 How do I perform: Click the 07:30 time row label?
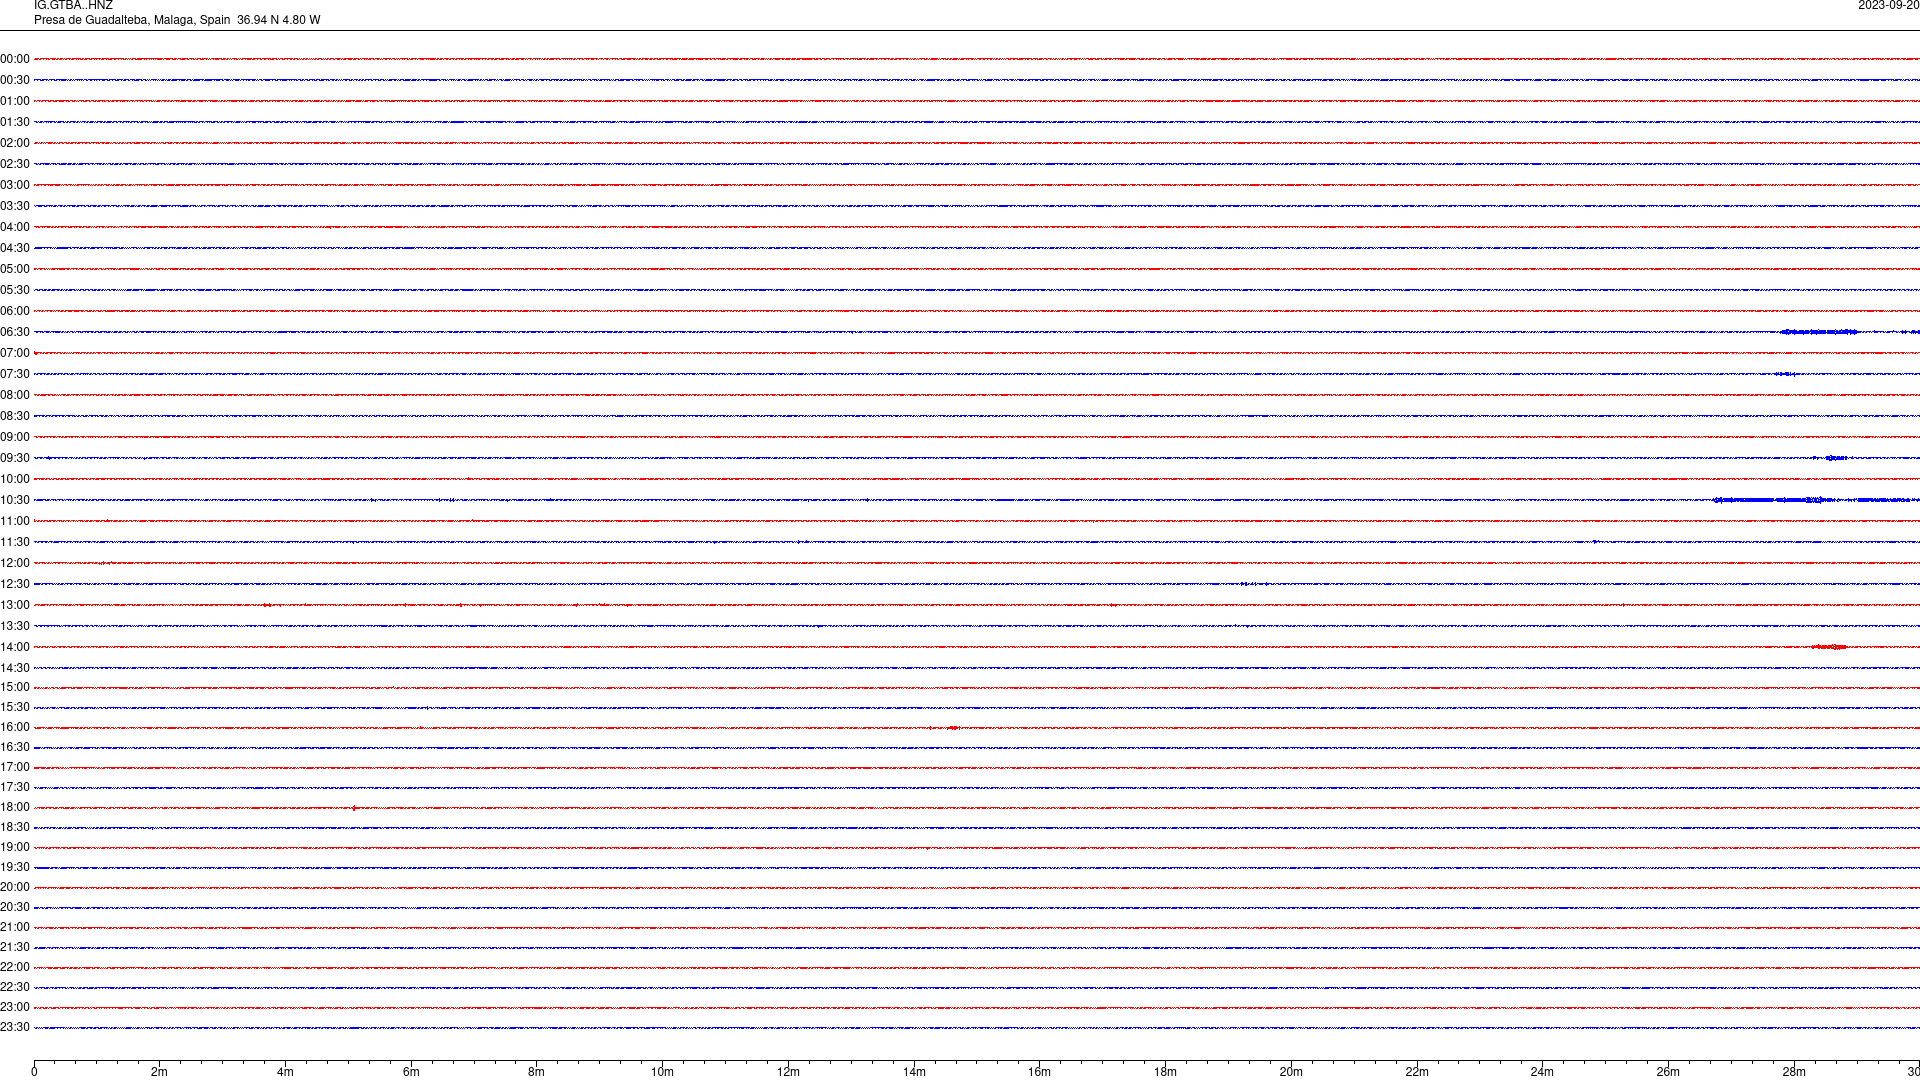[15, 374]
